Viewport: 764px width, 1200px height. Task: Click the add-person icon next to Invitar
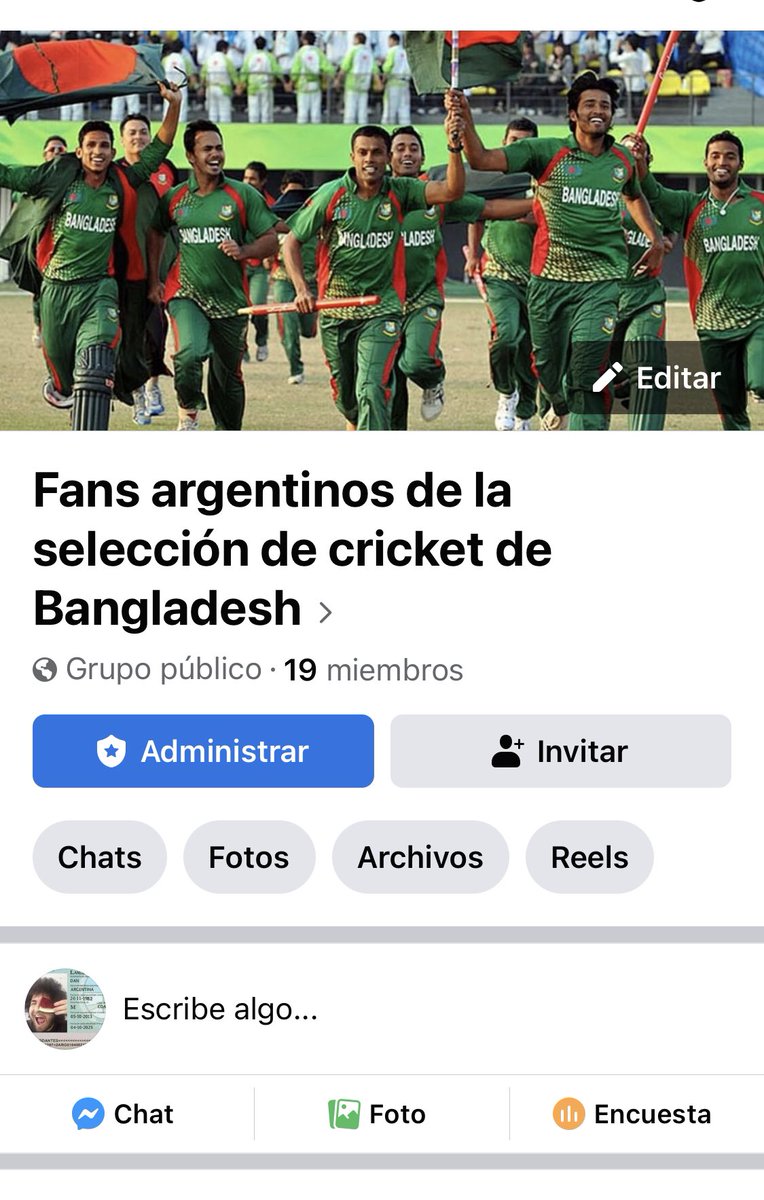tap(508, 752)
